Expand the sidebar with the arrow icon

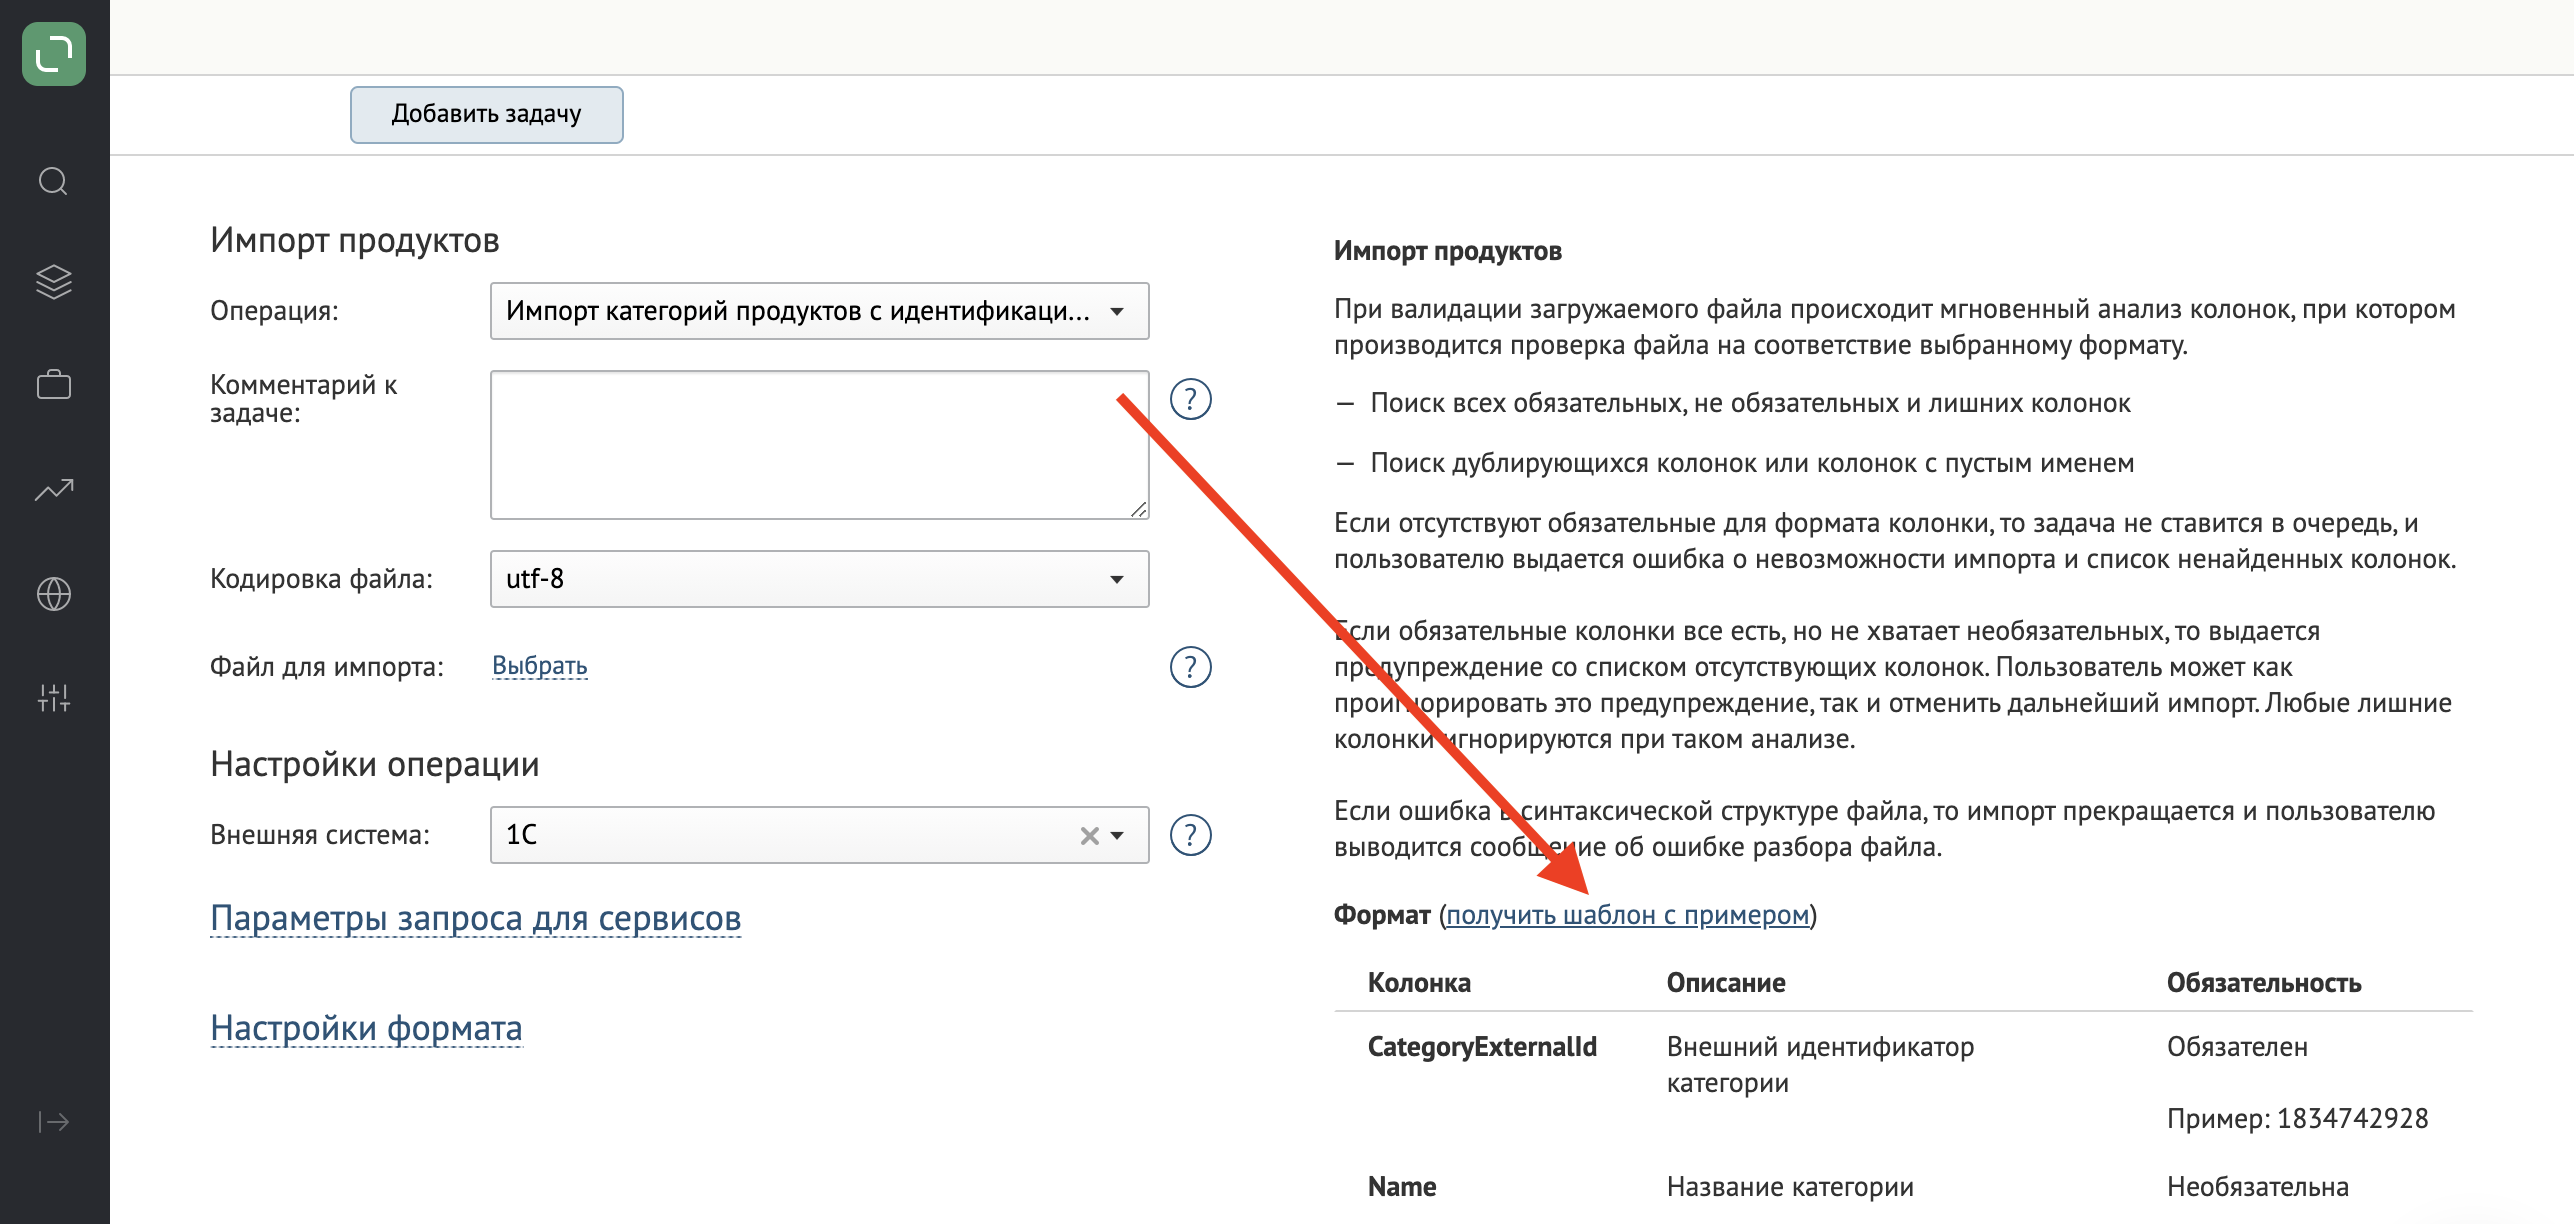(54, 1122)
